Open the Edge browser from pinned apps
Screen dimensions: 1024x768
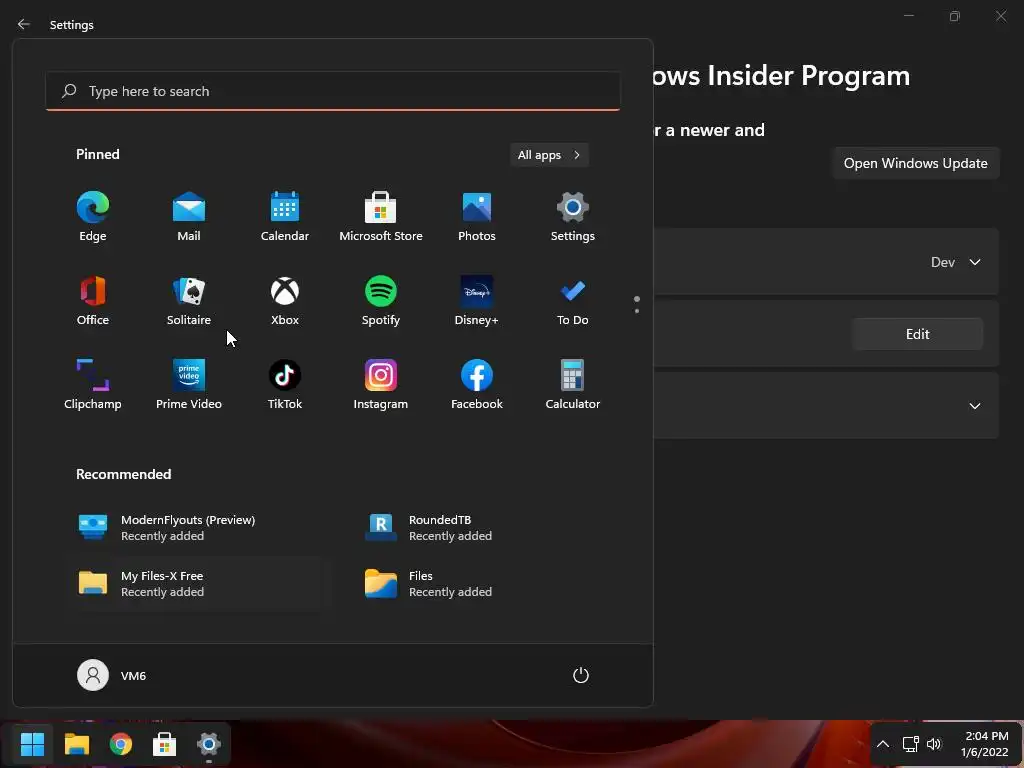(93, 217)
